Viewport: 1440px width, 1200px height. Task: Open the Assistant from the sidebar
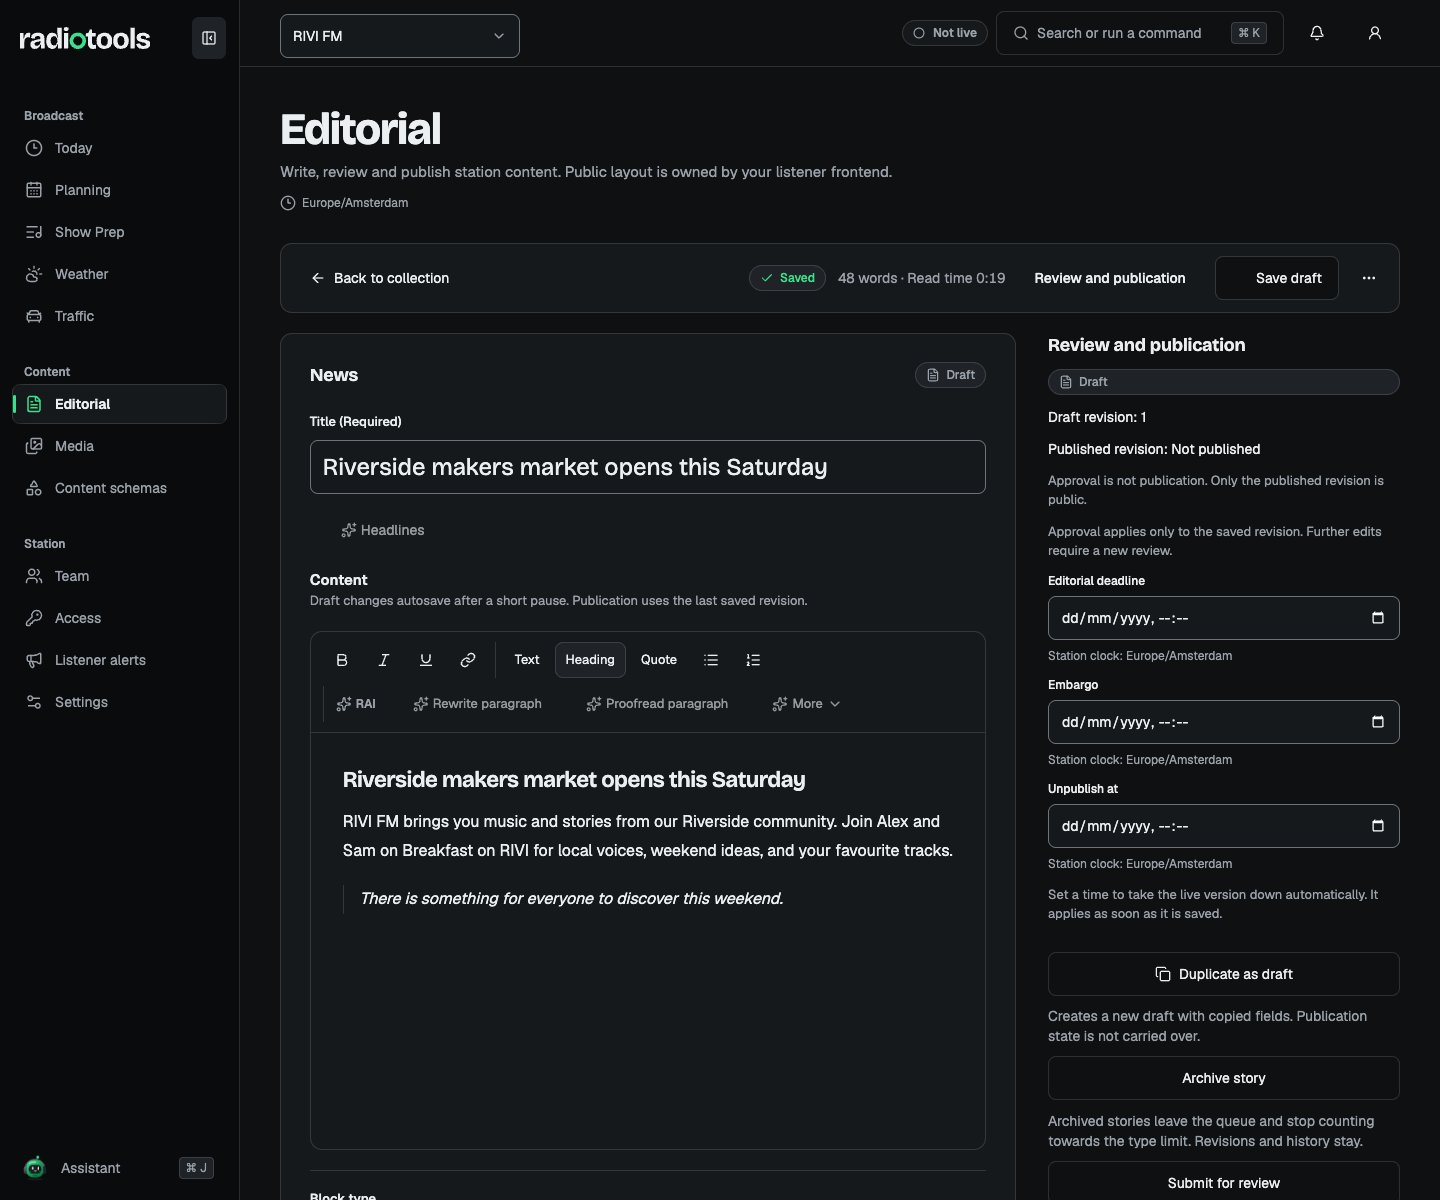pos(119,1168)
